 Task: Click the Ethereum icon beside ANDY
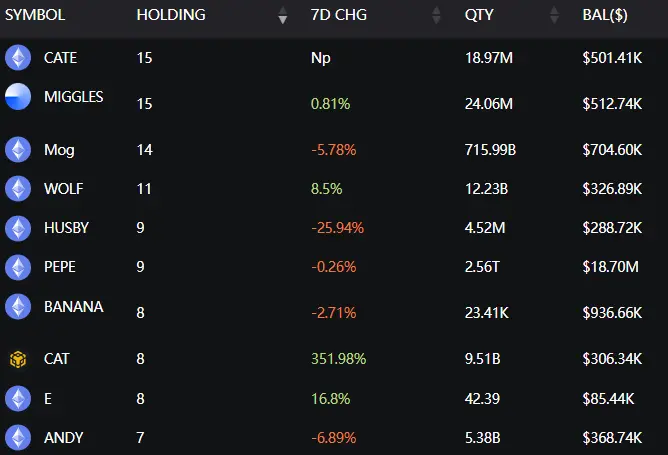[x=18, y=437]
